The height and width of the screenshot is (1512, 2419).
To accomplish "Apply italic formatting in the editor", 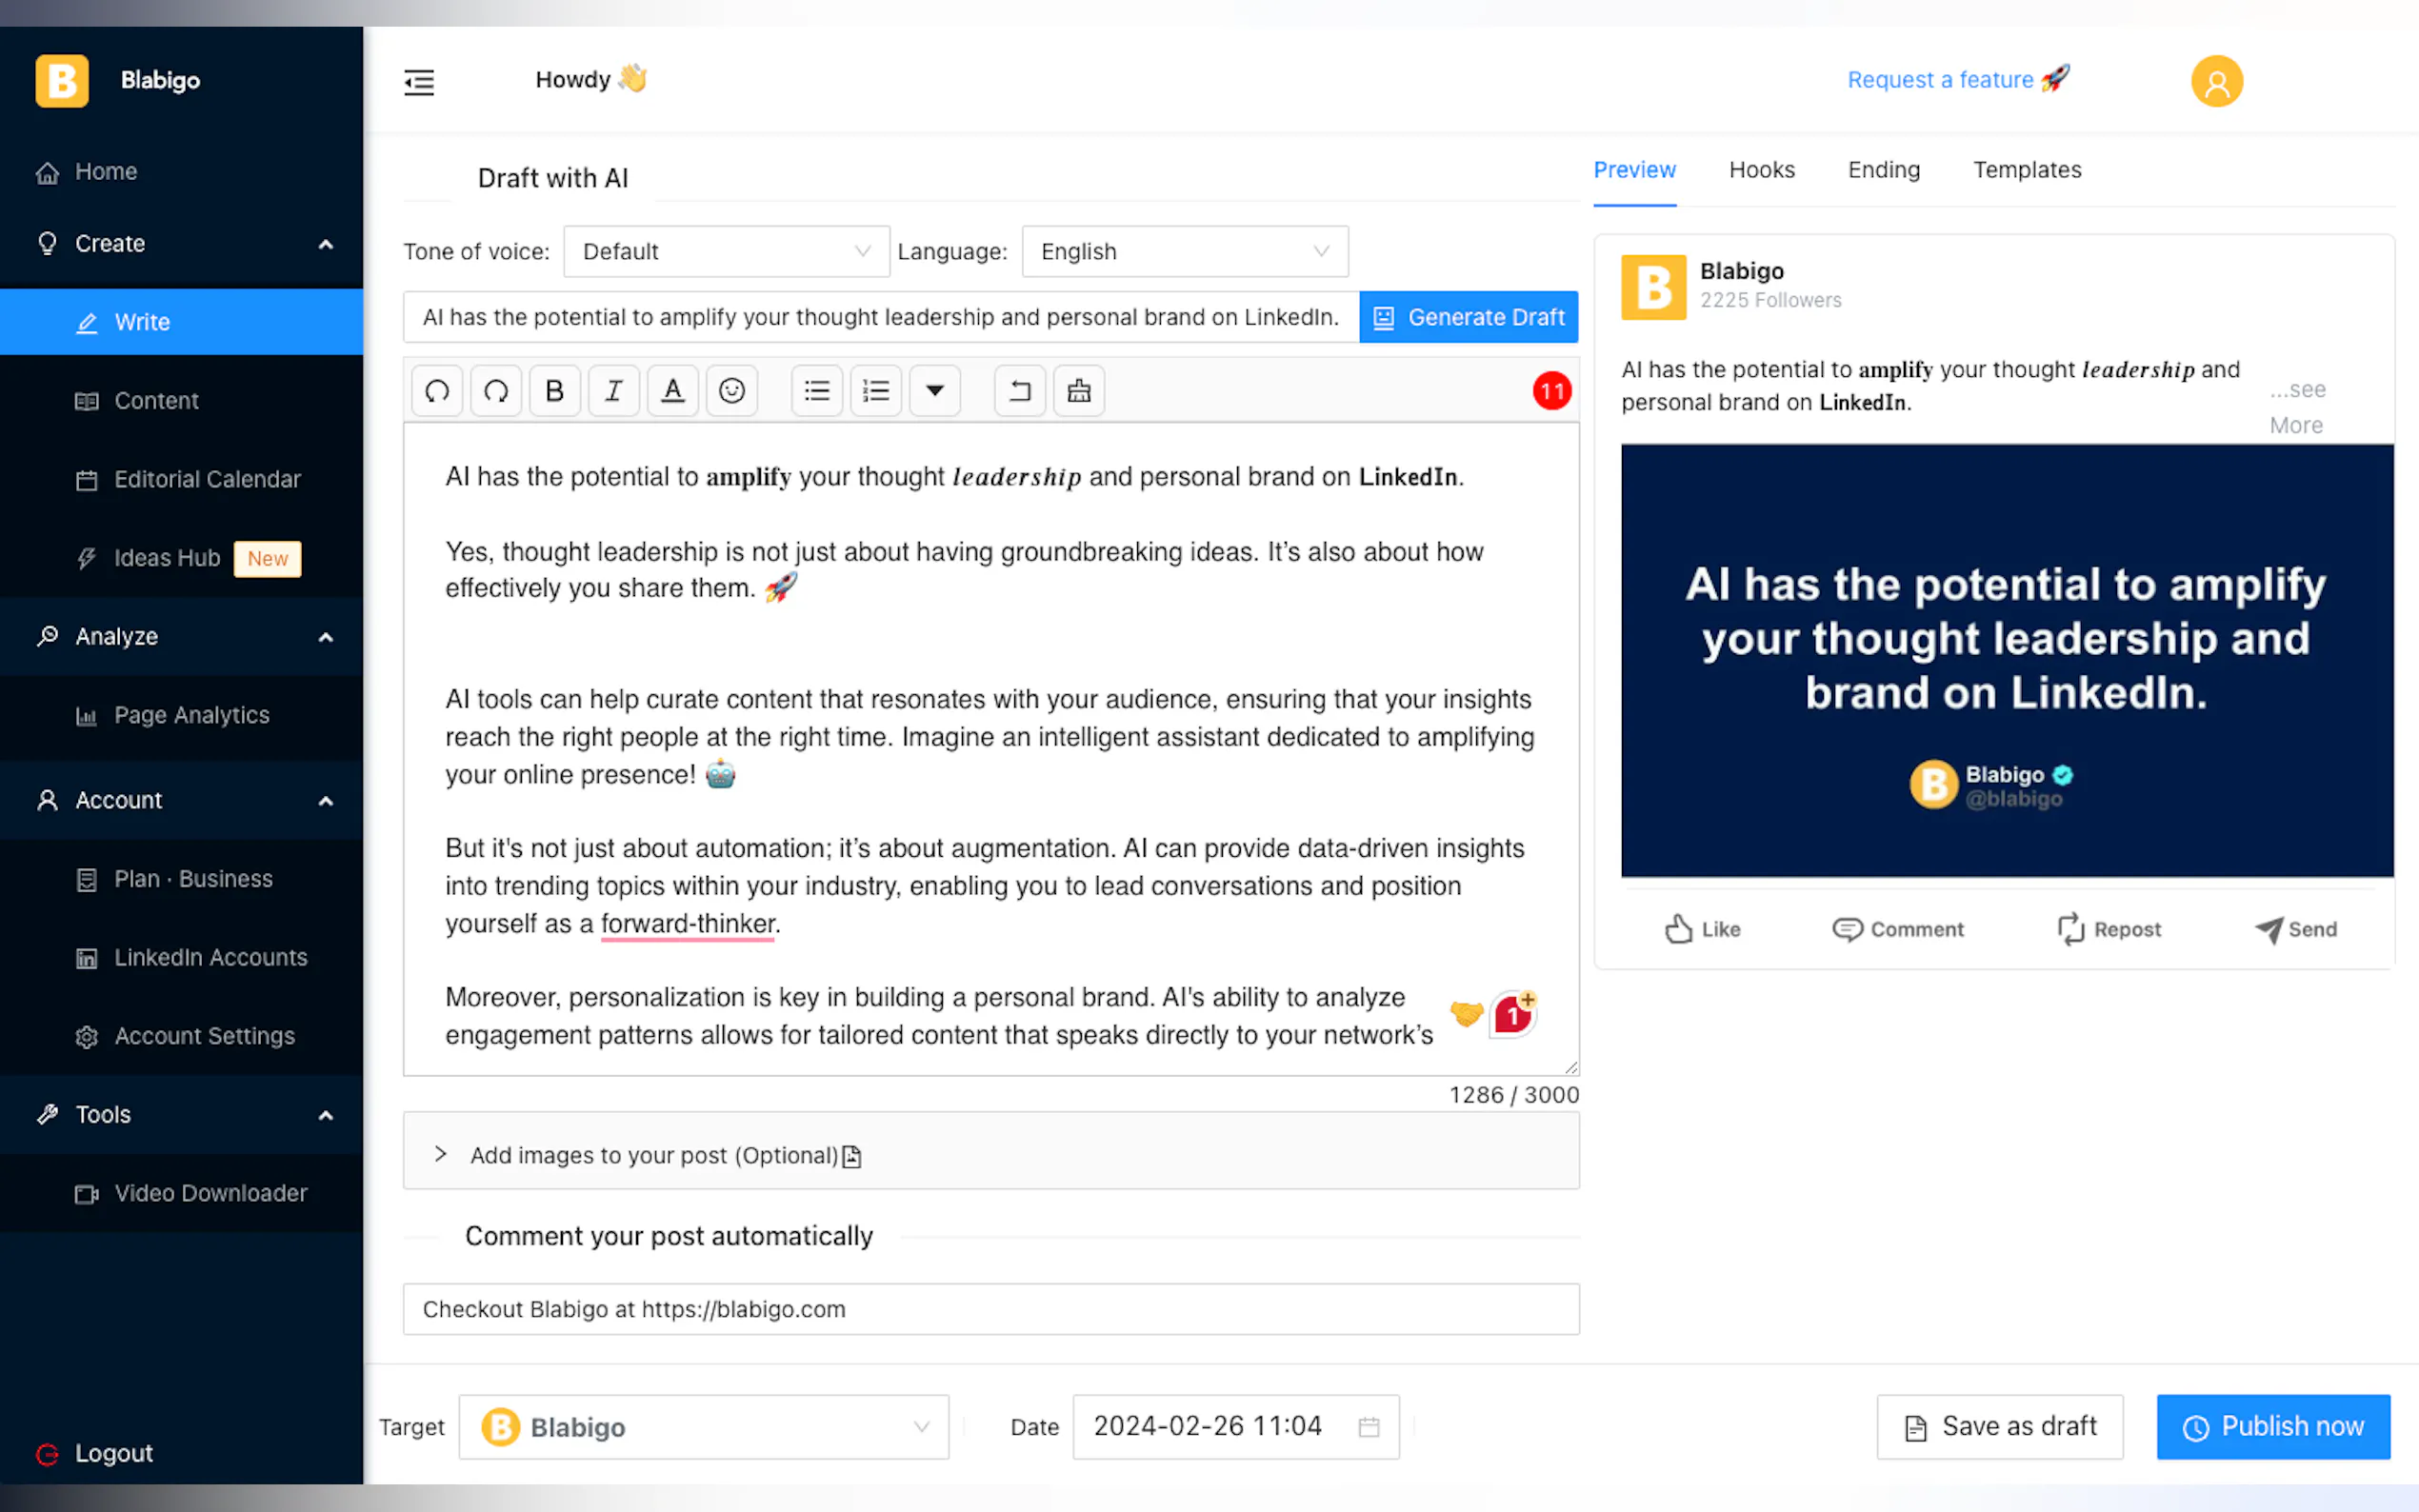I will pyautogui.click(x=613, y=391).
